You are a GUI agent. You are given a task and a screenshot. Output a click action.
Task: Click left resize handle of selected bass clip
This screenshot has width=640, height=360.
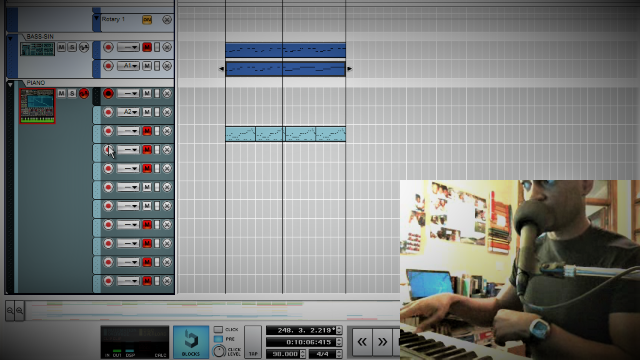click(222, 69)
